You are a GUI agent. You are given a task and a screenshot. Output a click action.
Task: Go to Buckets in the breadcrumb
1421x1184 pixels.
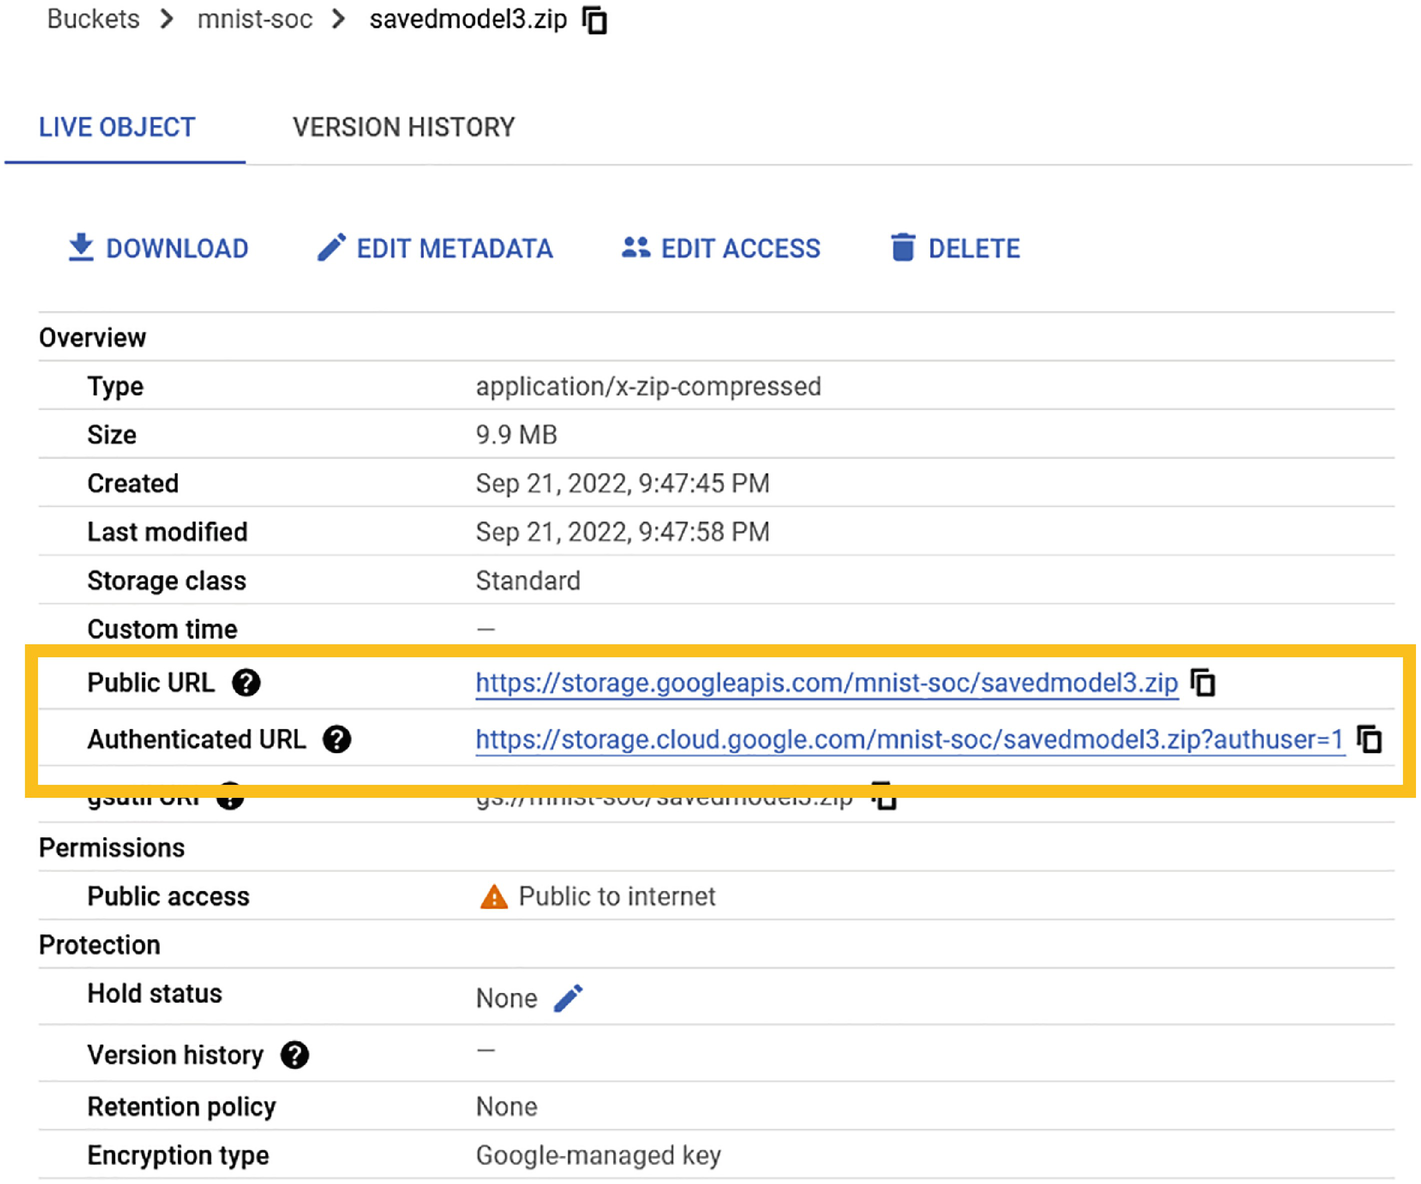click(93, 19)
